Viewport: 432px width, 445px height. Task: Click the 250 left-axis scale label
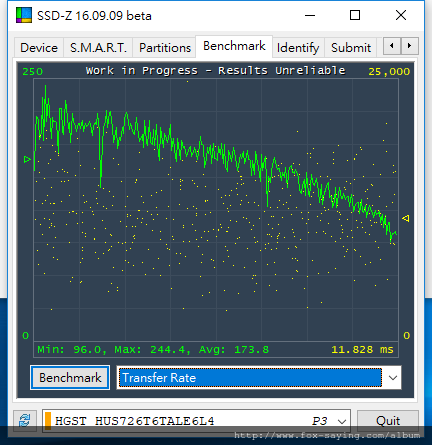(32, 71)
